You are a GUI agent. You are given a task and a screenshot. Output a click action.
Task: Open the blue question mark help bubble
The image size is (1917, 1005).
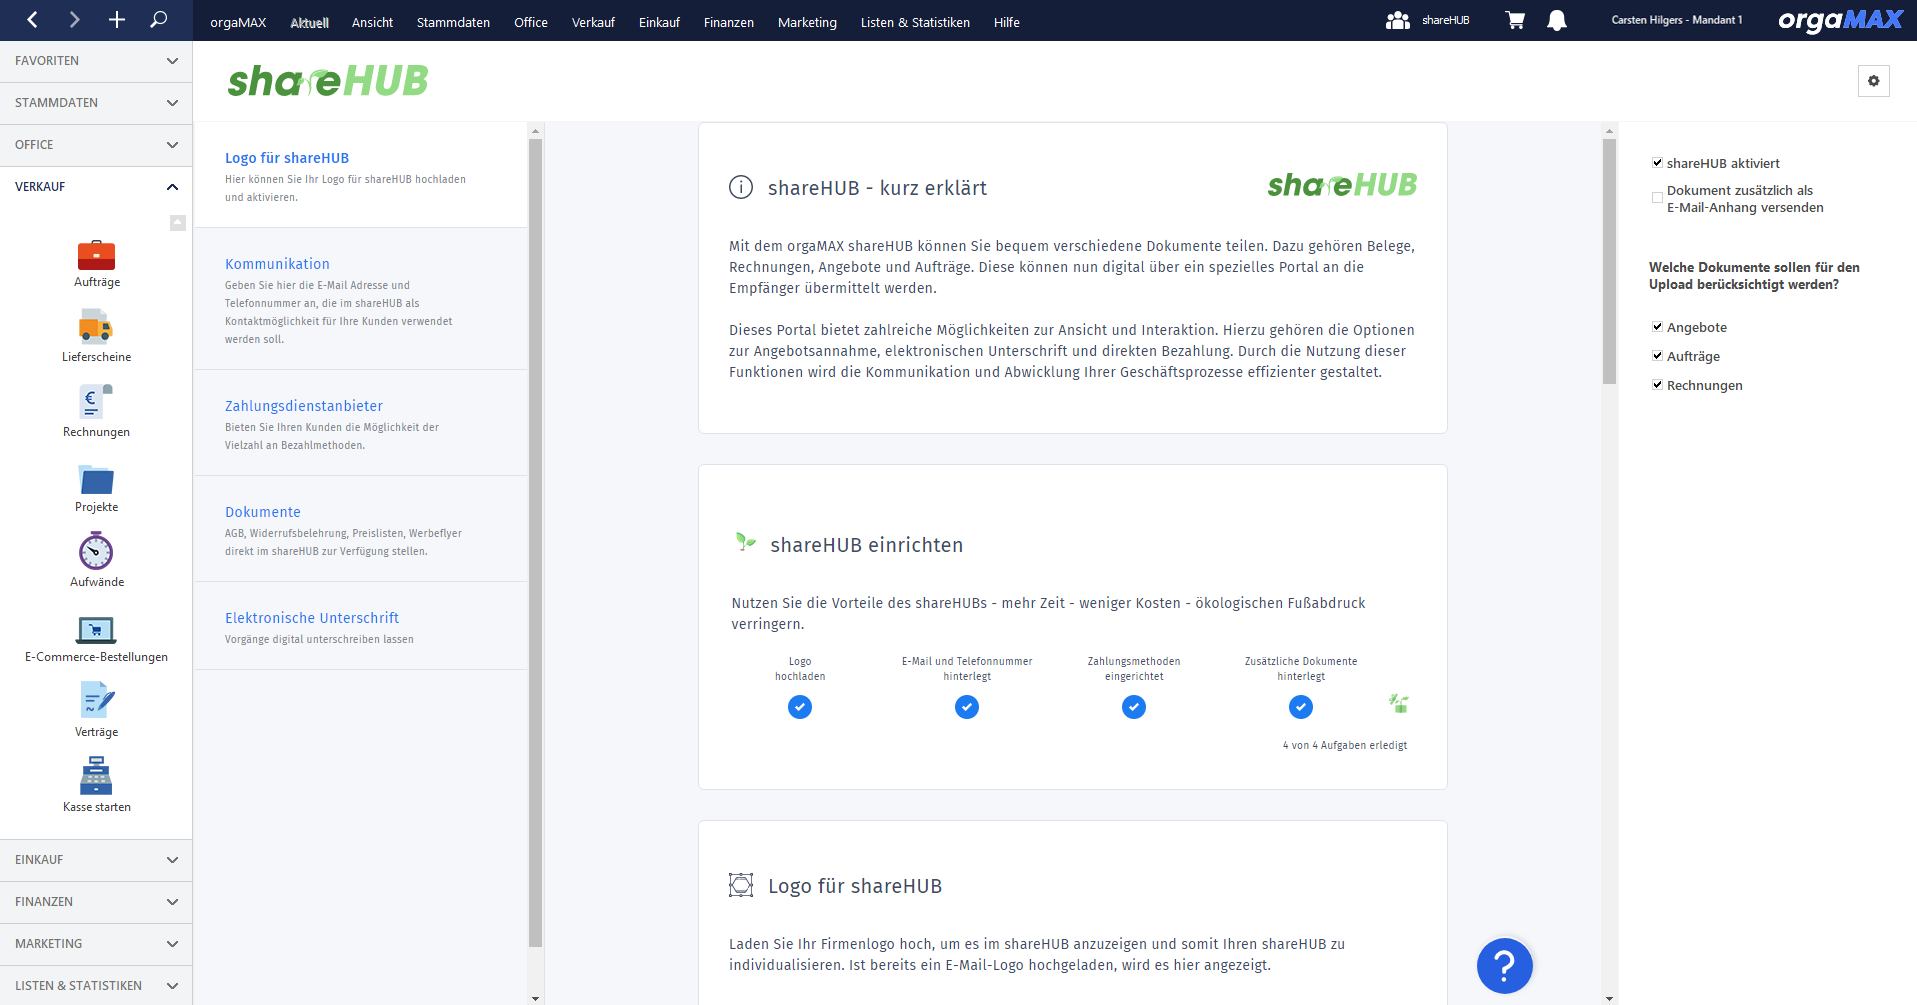tap(1505, 966)
